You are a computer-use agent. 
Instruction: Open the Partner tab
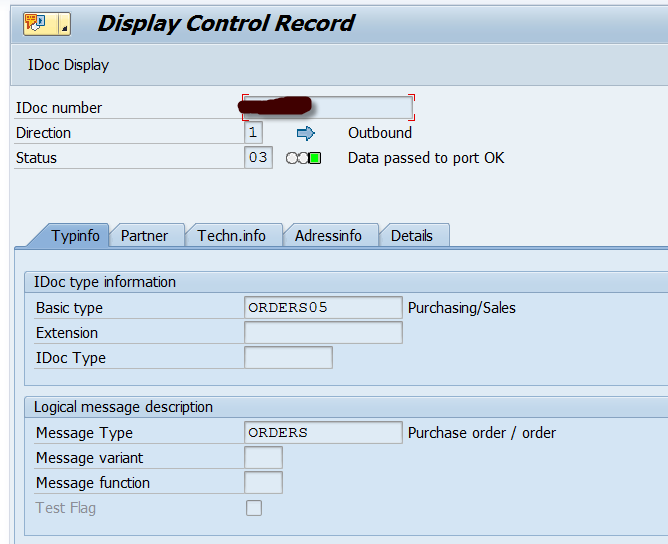pyautogui.click(x=144, y=236)
